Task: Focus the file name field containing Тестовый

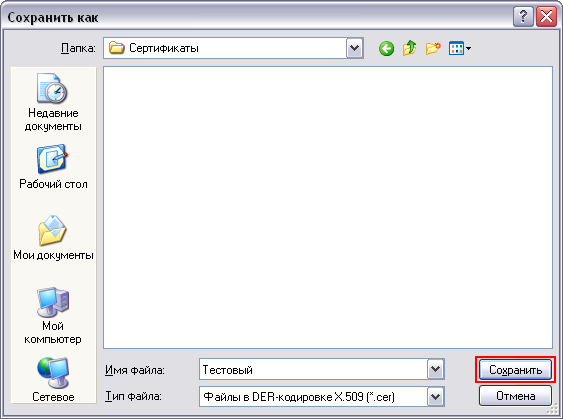Action: [322, 369]
